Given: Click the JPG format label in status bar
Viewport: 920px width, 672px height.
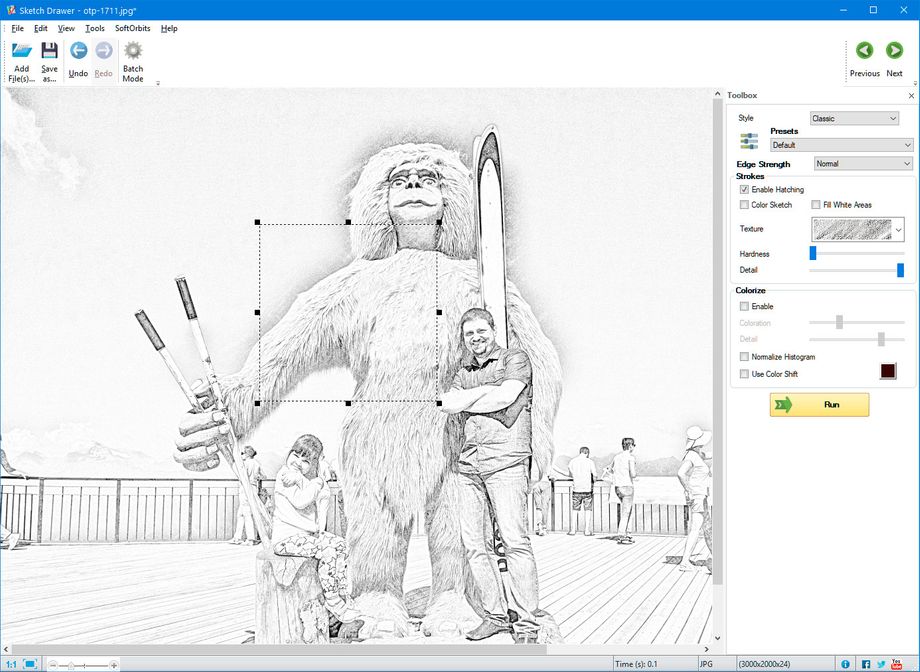Looking at the screenshot, I should [706, 664].
